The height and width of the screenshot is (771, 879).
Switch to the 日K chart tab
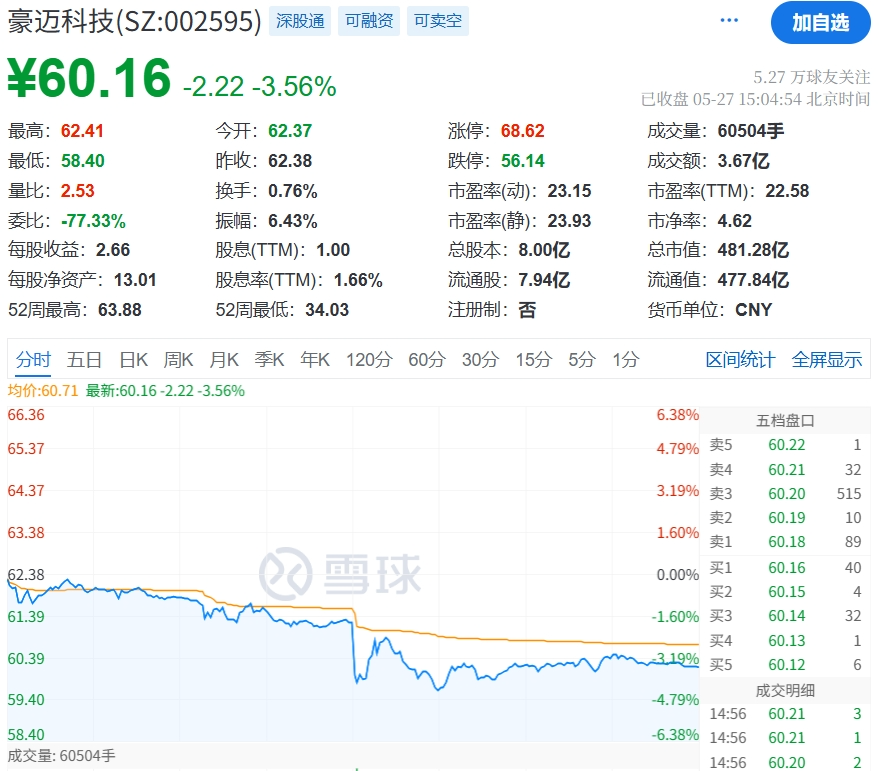point(133,360)
